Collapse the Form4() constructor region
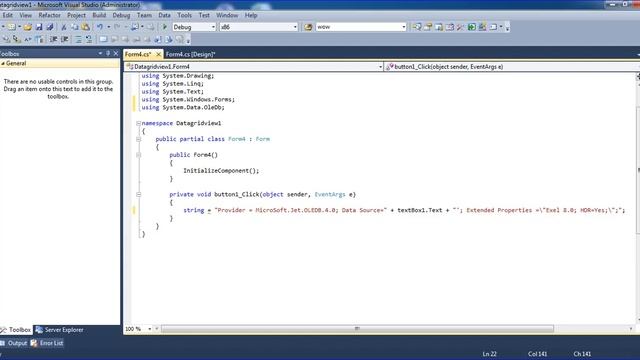Viewport: 640px width, 360px height. tap(138, 155)
